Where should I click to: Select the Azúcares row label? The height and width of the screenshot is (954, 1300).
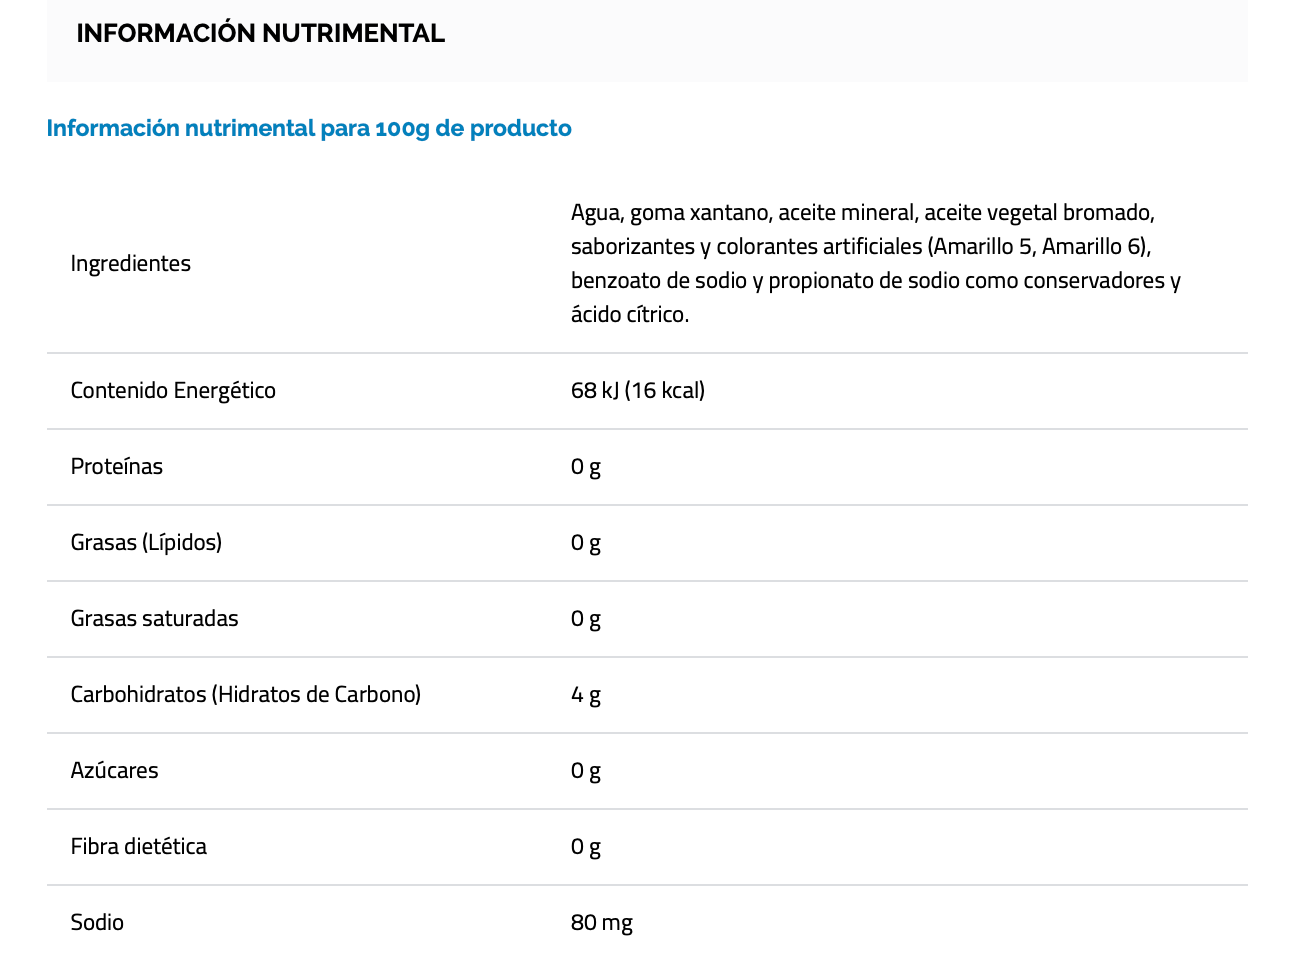115,770
